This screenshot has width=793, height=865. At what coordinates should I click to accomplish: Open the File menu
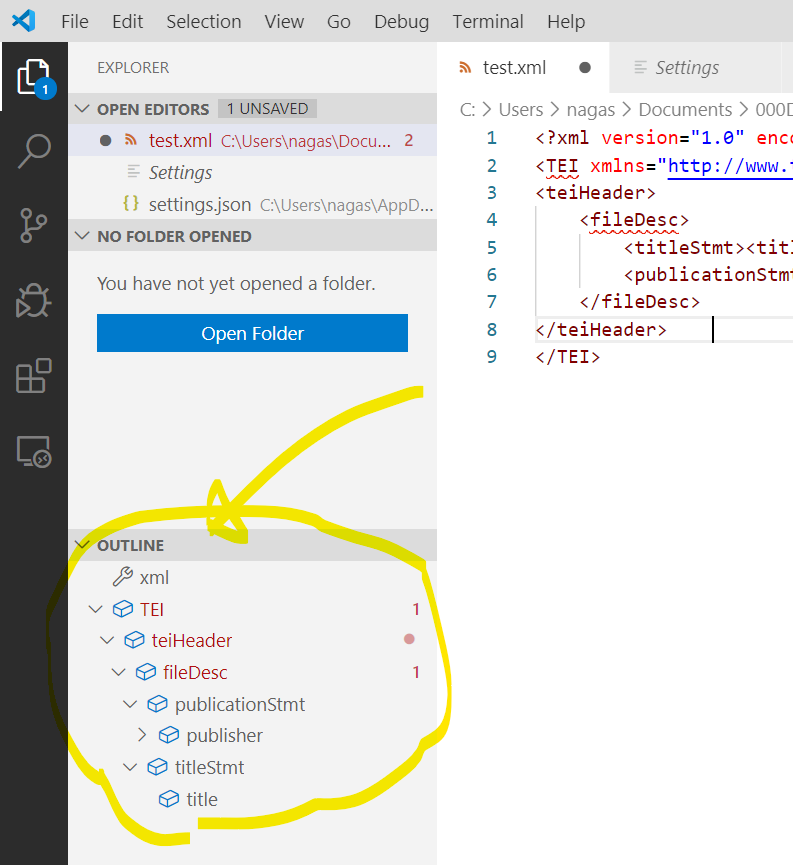point(74,22)
